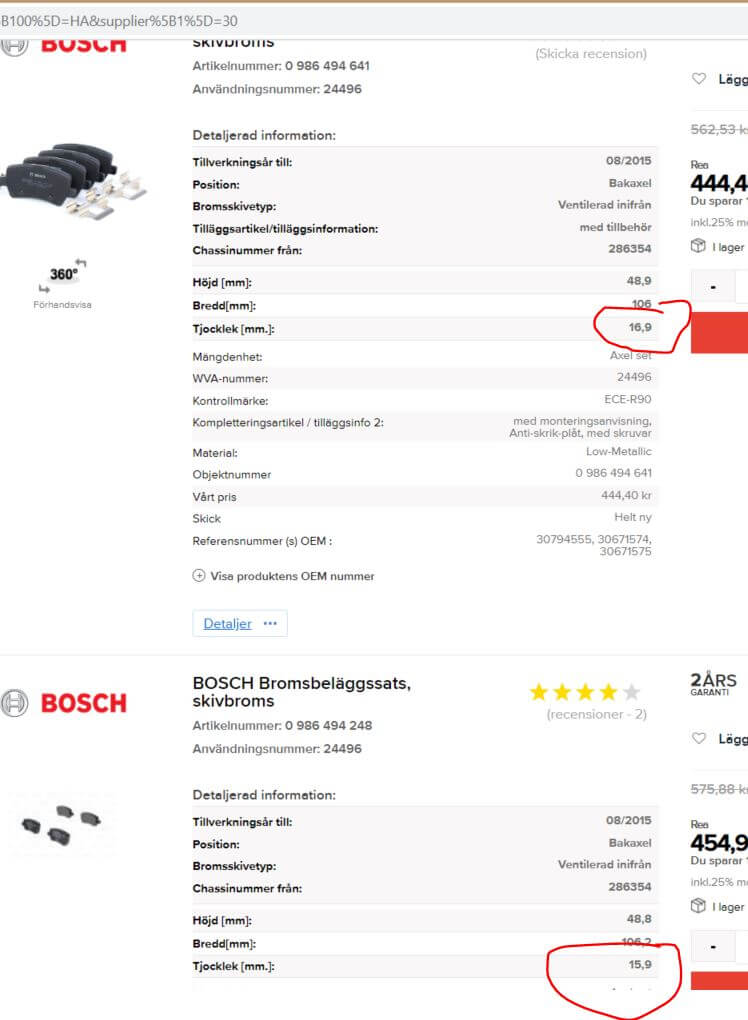Viewport: 748px width, 1020px height.
Task: Click wishlist heart for article 0 986 494 248
Action: point(699,739)
